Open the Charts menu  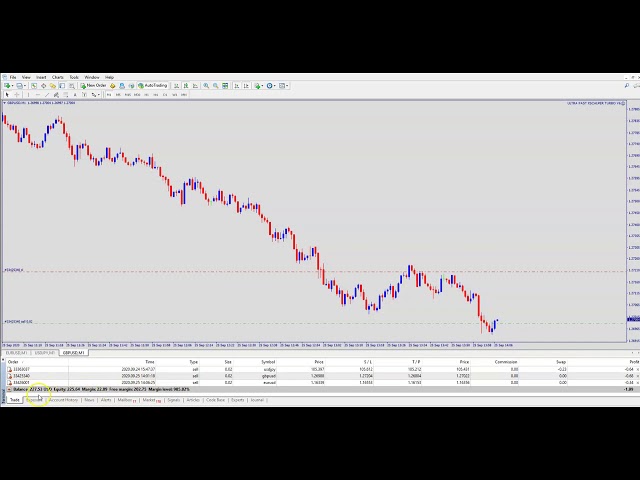pyautogui.click(x=58, y=77)
